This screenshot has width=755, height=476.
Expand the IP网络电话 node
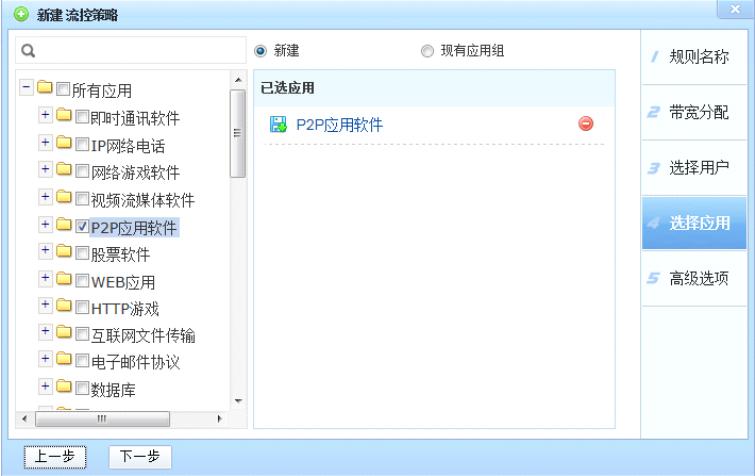[45, 142]
